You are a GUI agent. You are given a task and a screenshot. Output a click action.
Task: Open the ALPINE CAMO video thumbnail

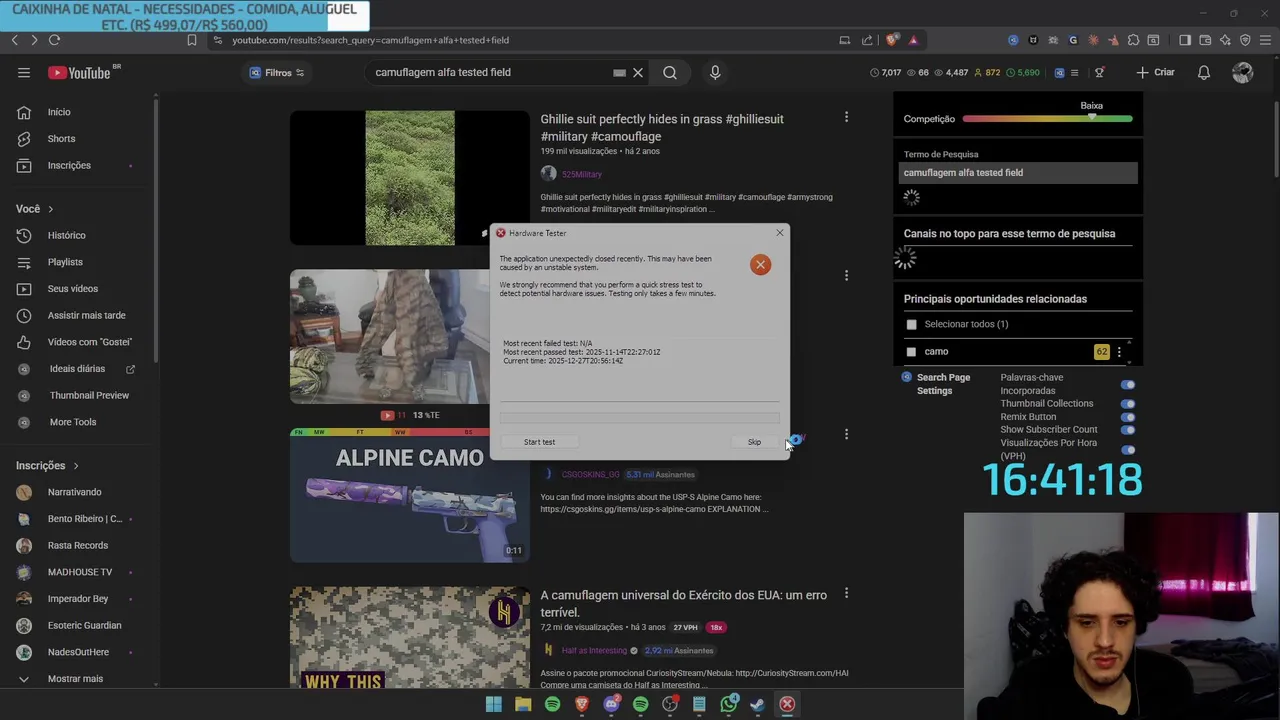coord(410,495)
